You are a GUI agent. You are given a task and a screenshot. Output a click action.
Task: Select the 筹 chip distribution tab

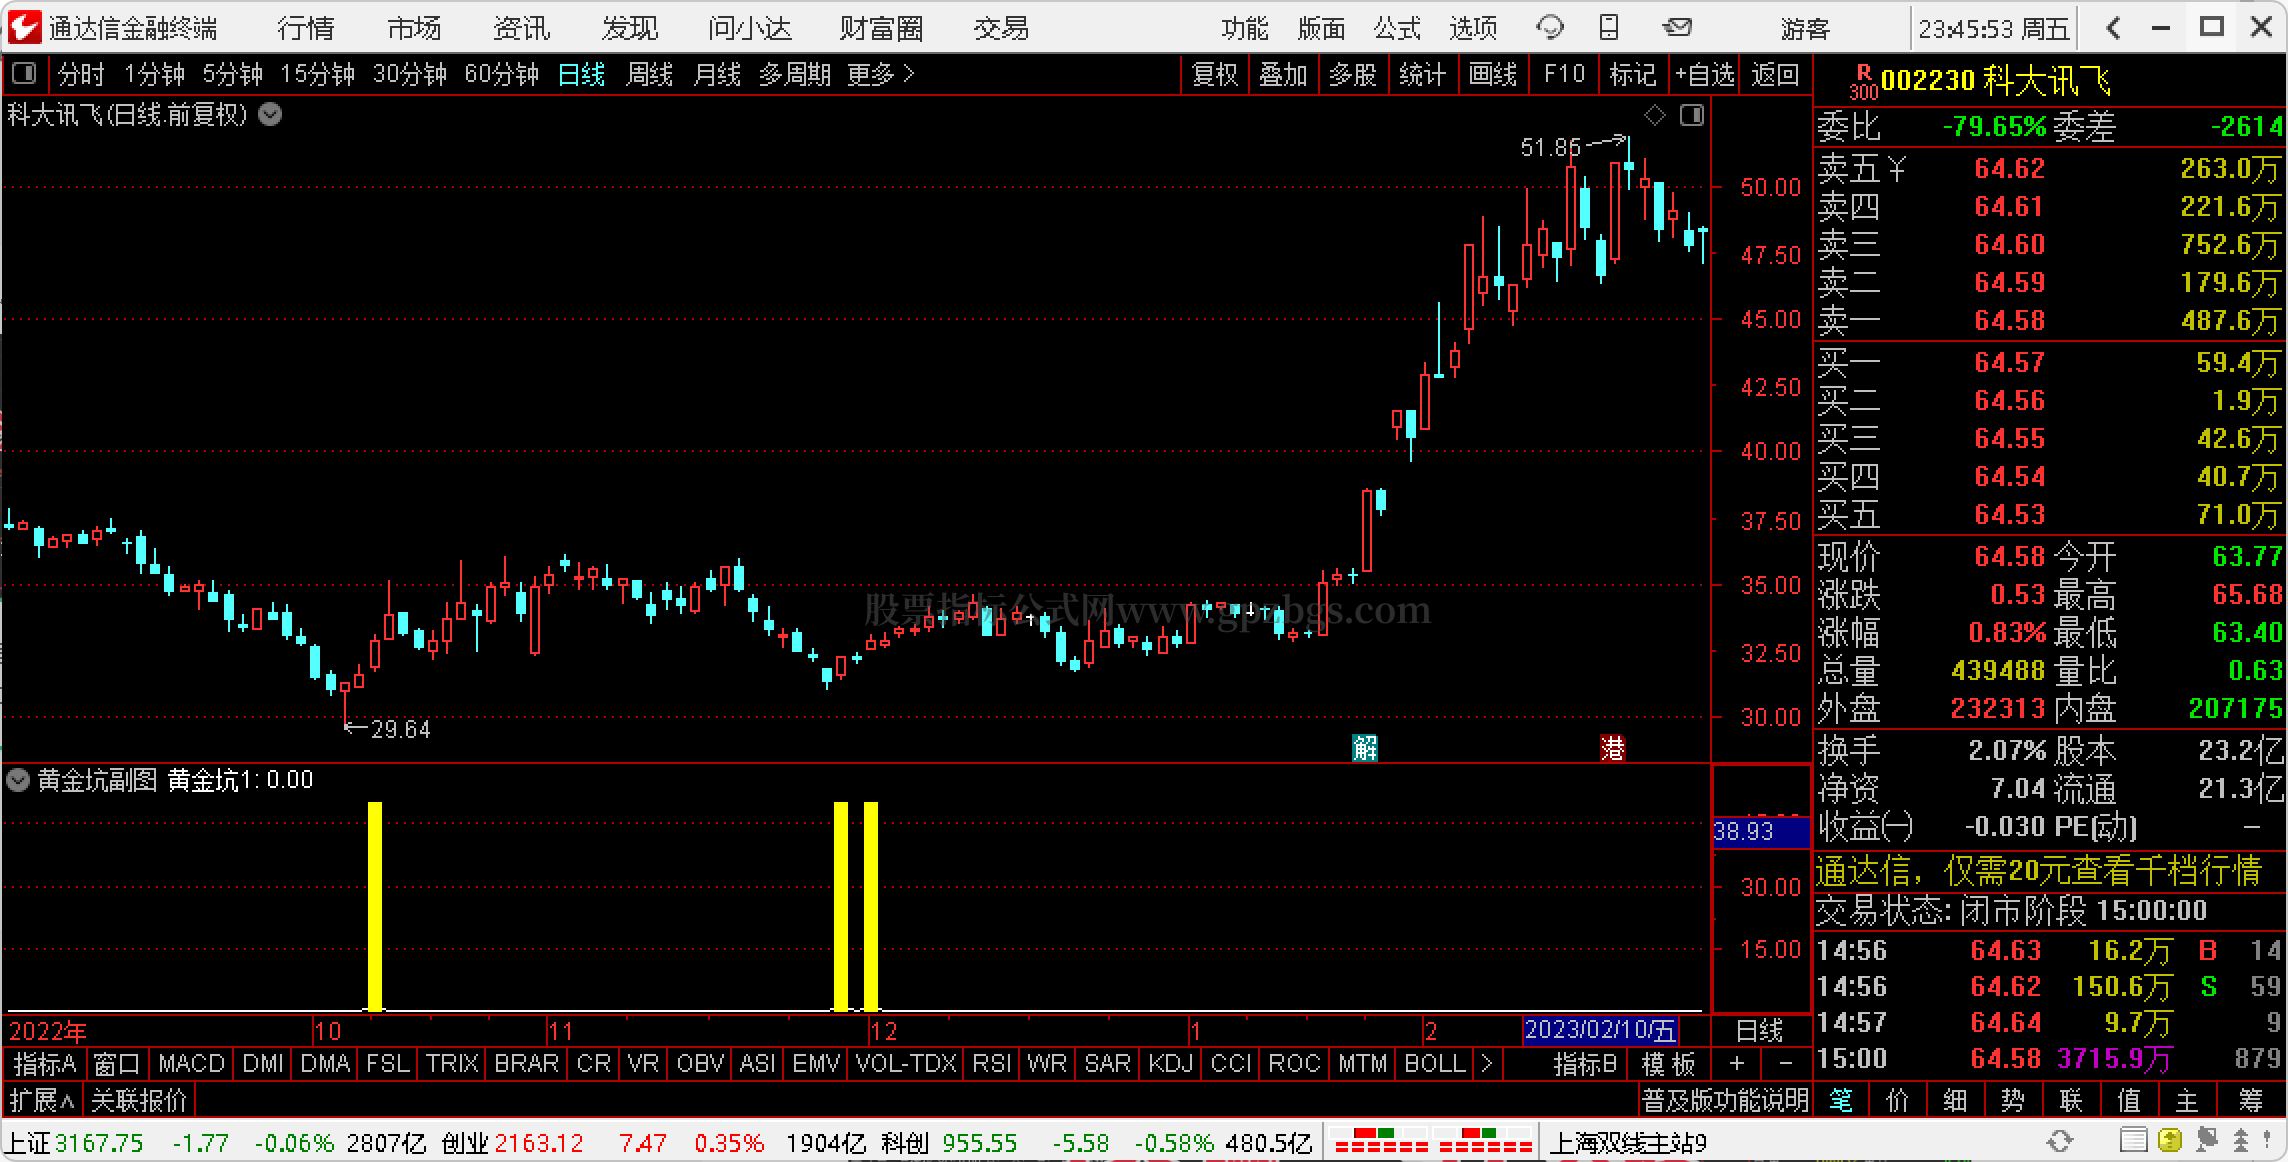pos(2250,1101)
